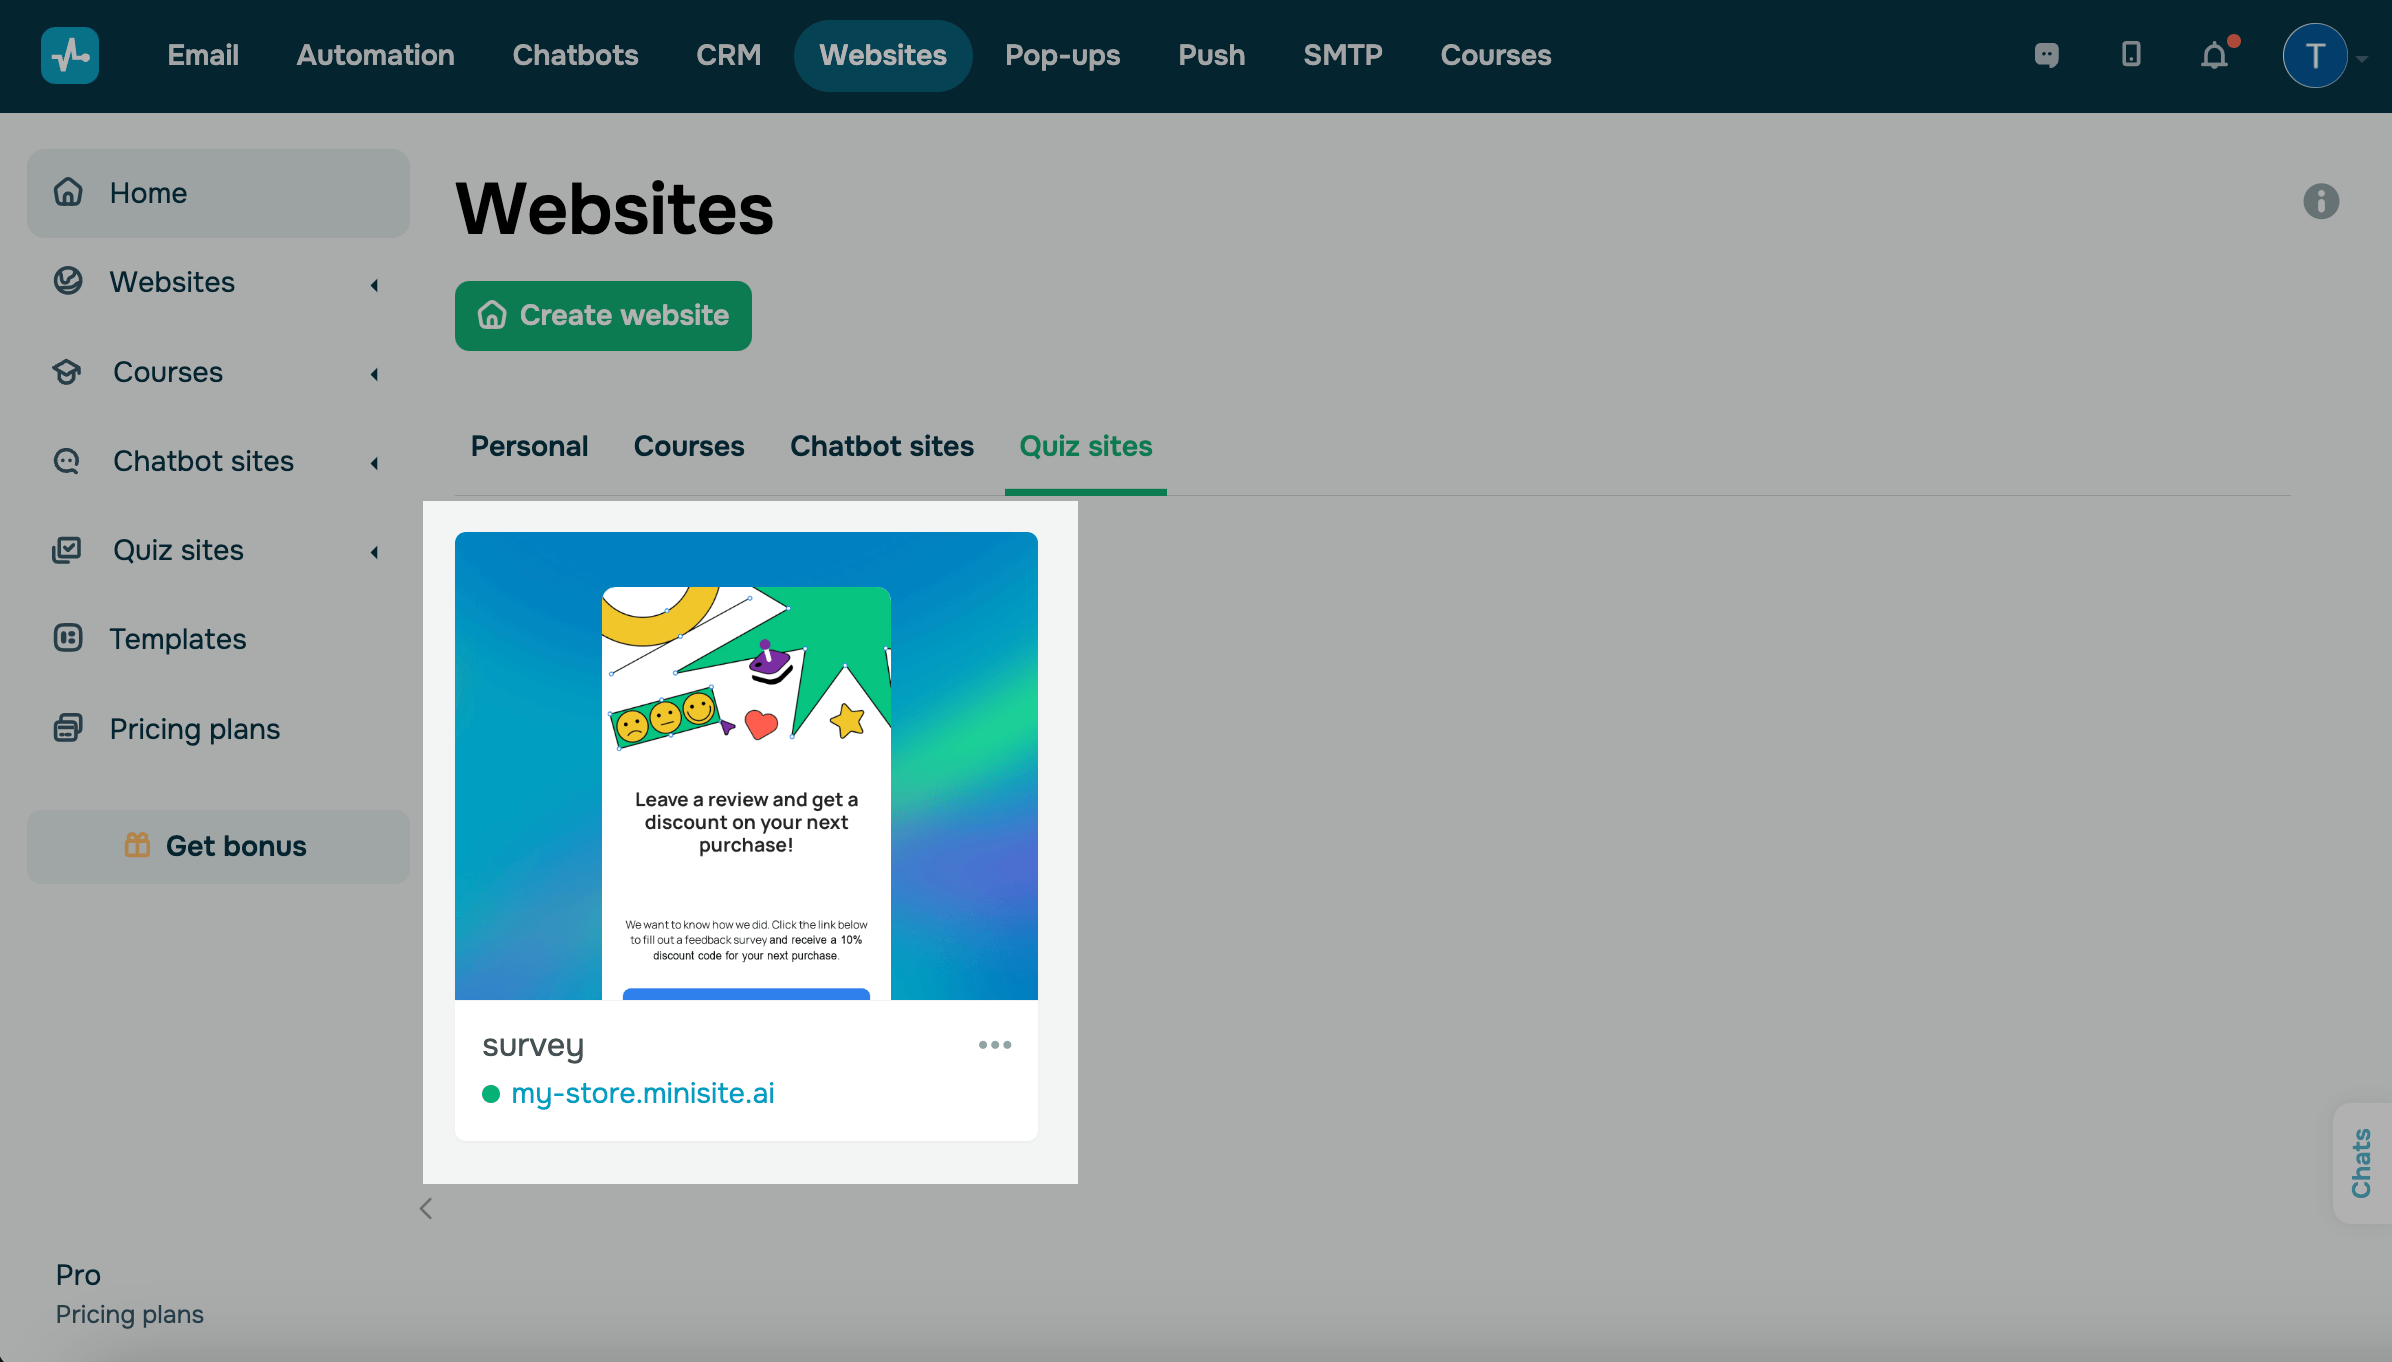
Task: Click the SendPulse logo icon
Action: click(70, 55)
